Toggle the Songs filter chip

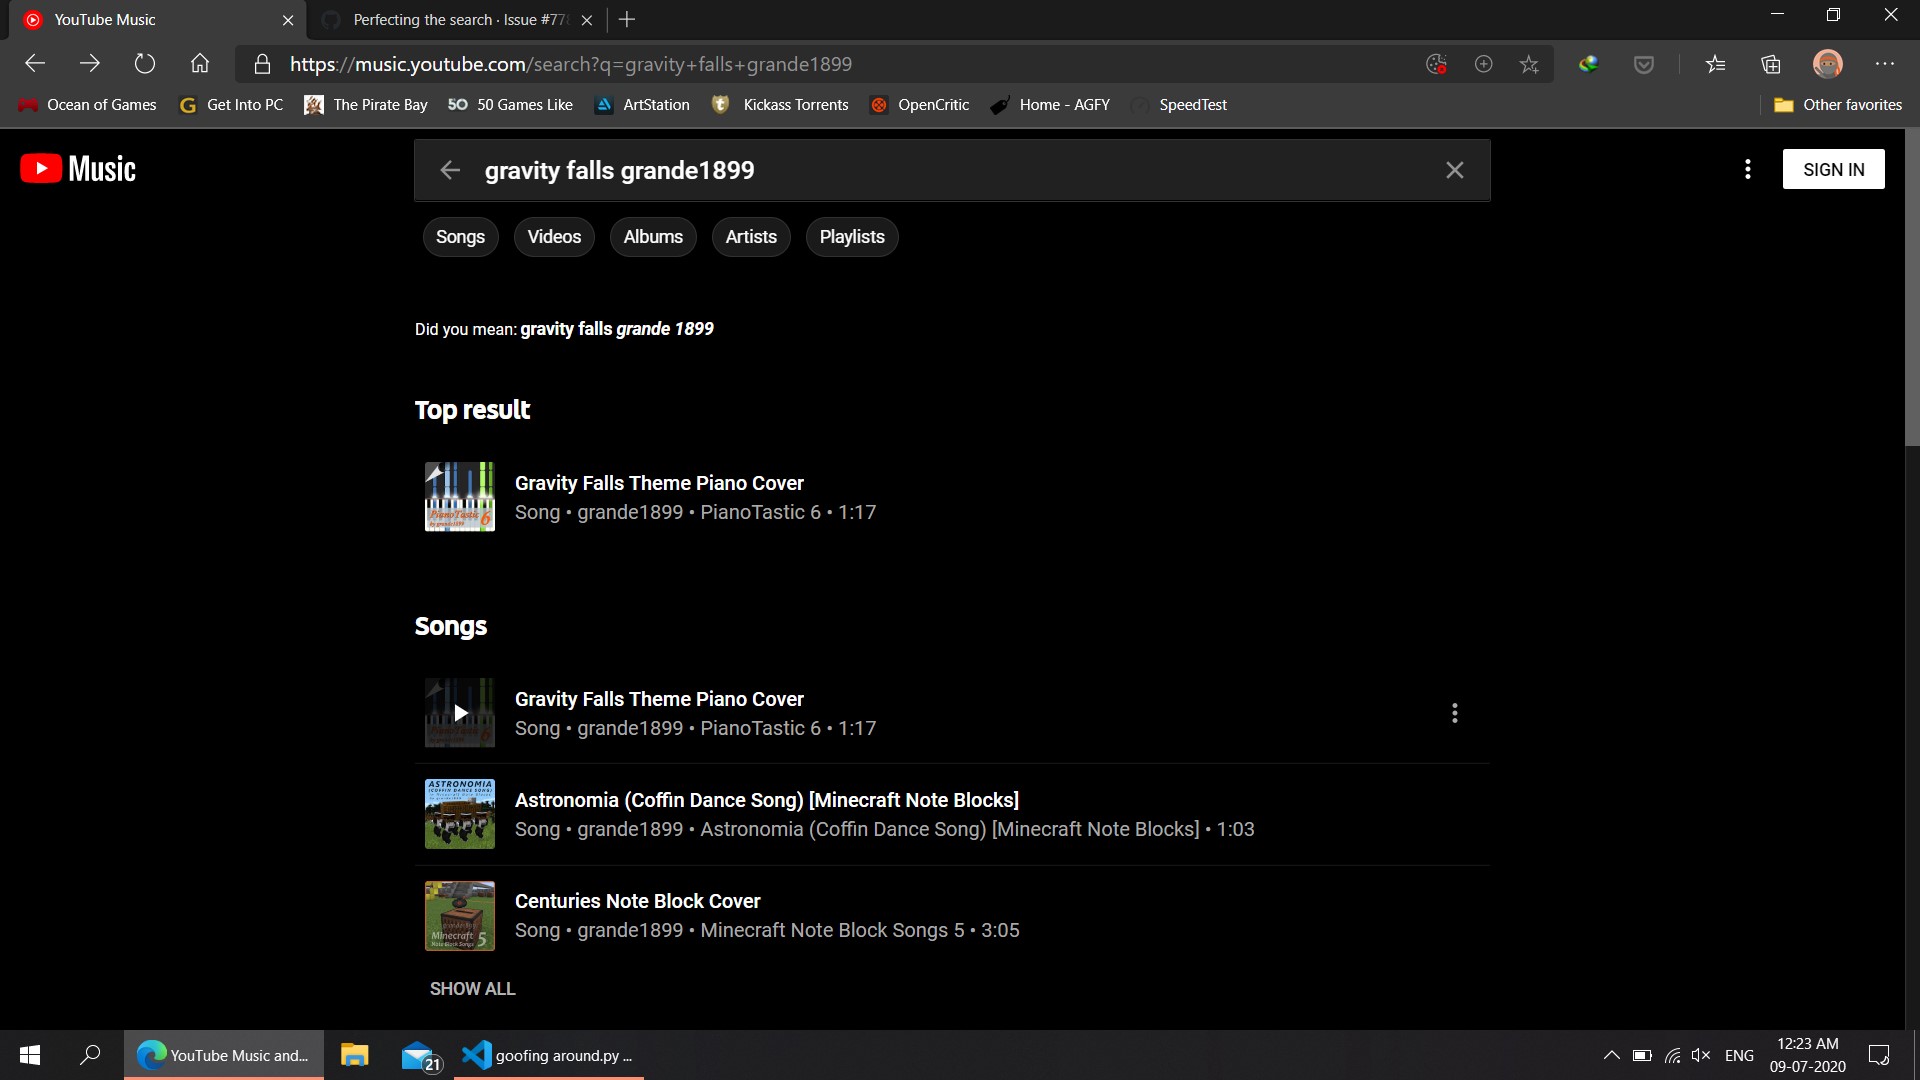(x=460, y=237)
